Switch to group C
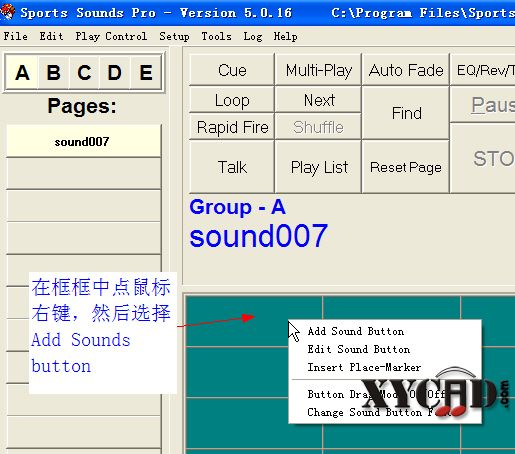The image size is (515, 454). pyautogui.click(x=84, y=72)
